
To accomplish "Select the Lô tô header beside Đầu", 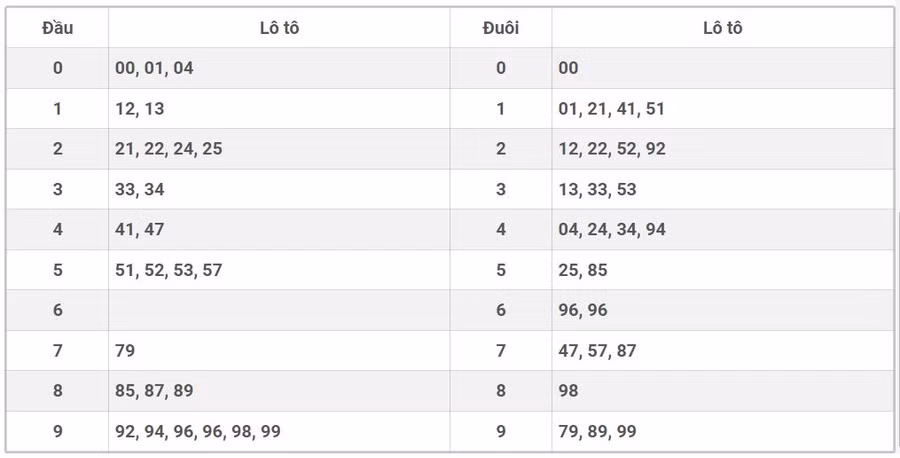I will tap(279, 28).
